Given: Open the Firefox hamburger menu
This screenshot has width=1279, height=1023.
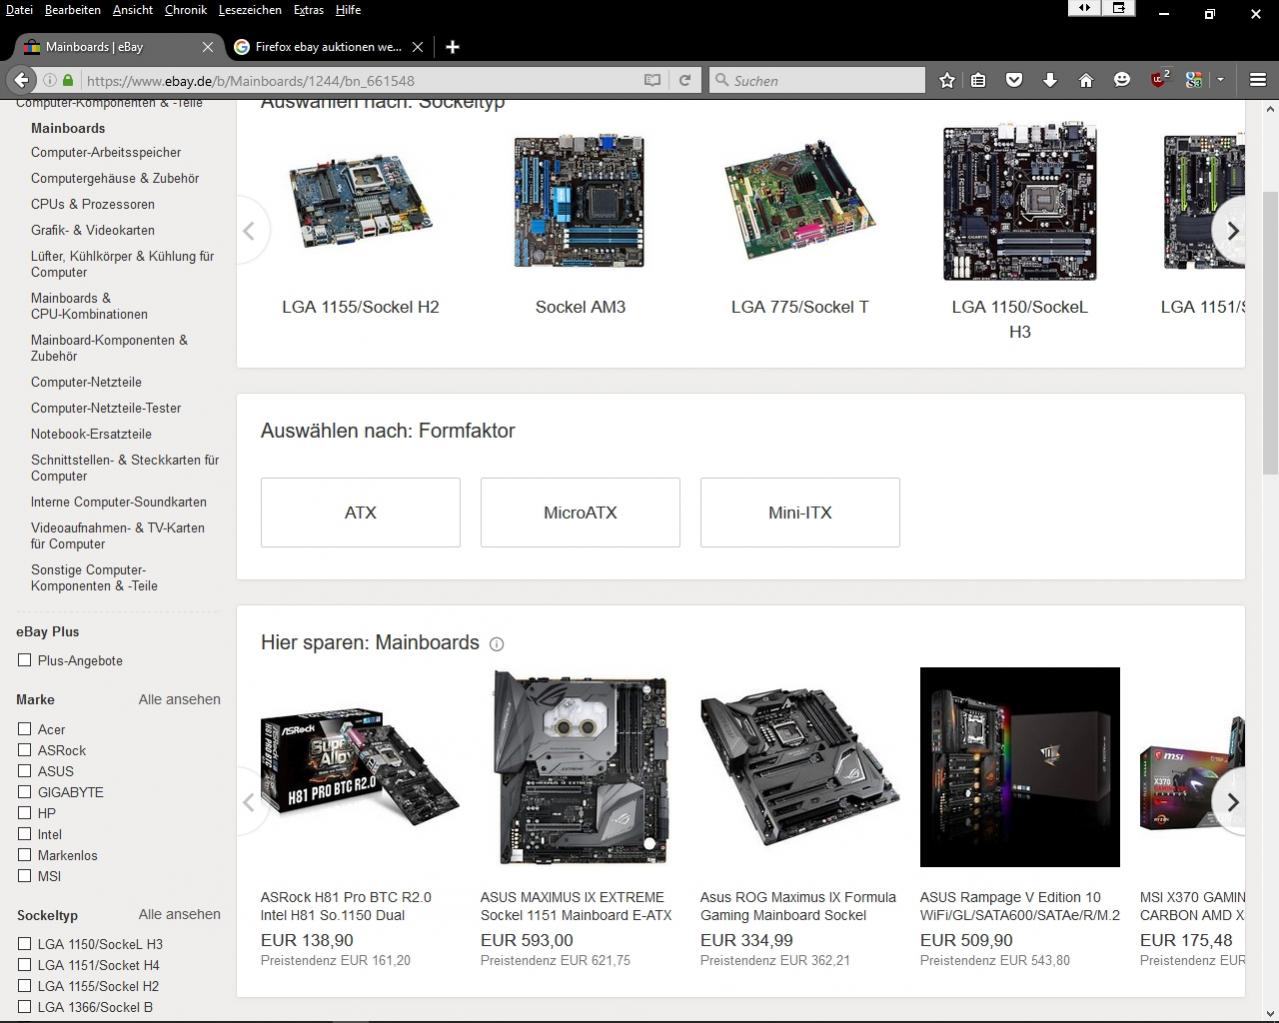Looking at the screenshot, I should pos(1258,80).
